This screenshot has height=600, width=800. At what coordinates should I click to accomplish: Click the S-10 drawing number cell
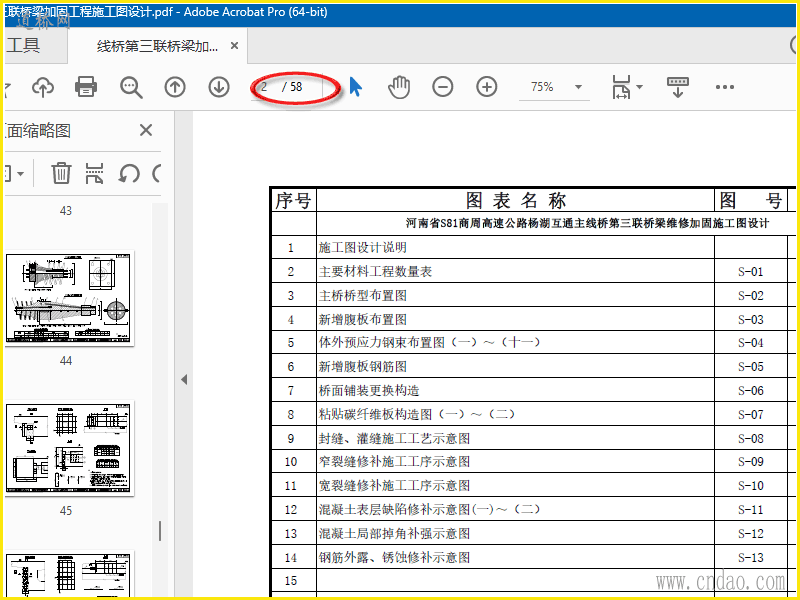click(x=751, y=486)
